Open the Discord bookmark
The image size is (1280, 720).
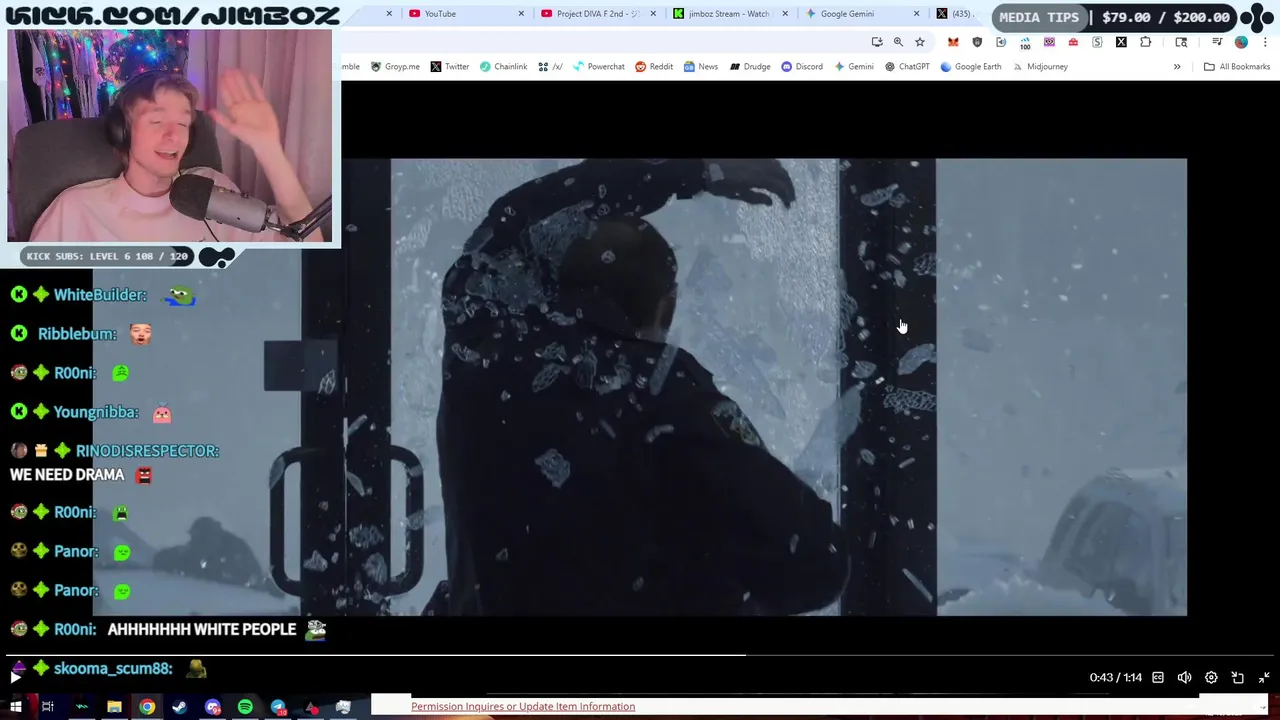coord(802,67)
